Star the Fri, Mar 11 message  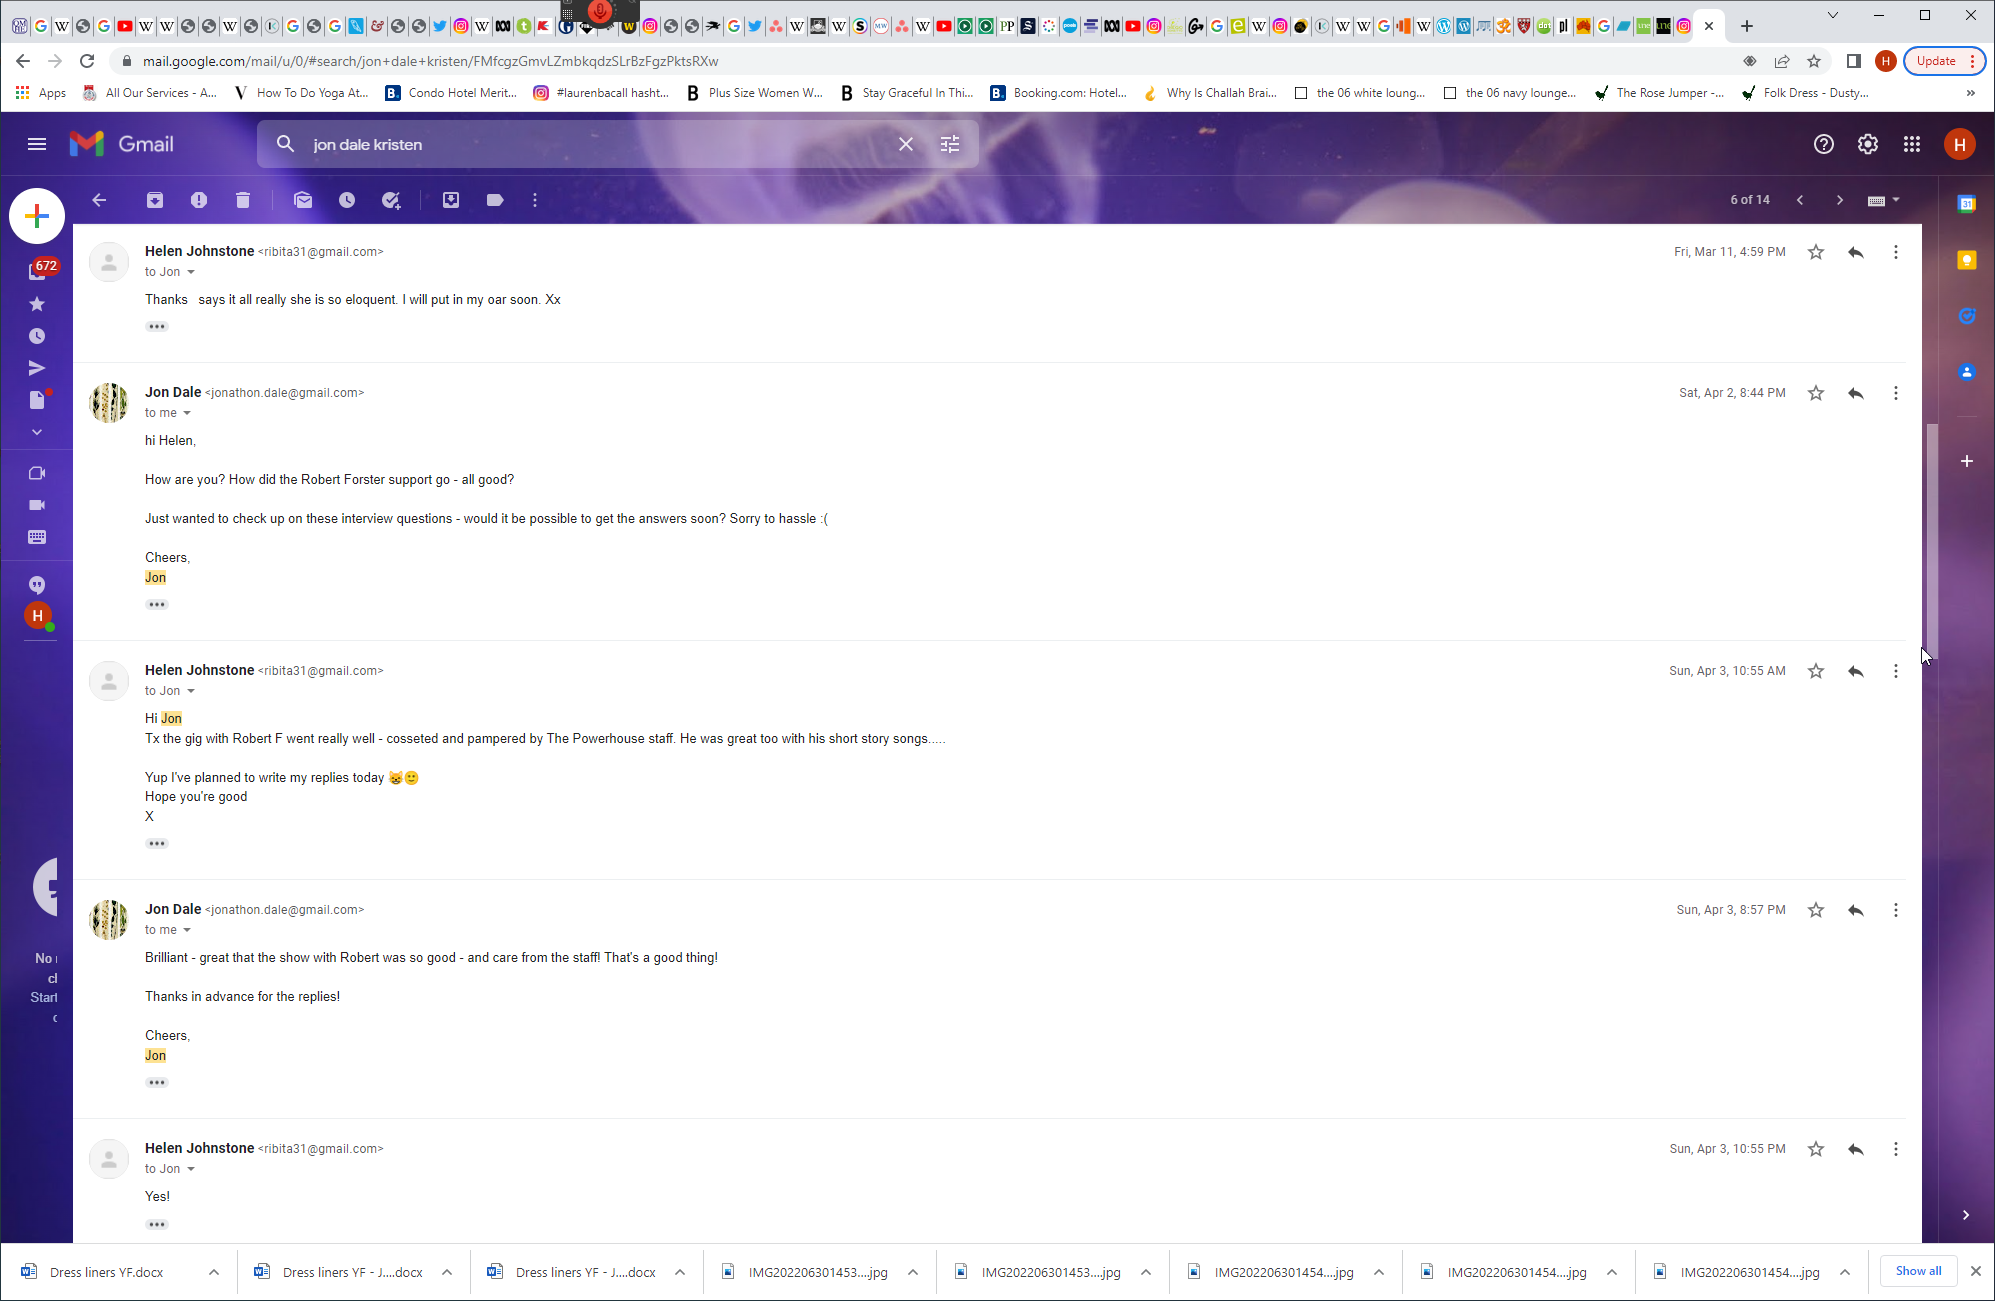[x=1816, y=252]
